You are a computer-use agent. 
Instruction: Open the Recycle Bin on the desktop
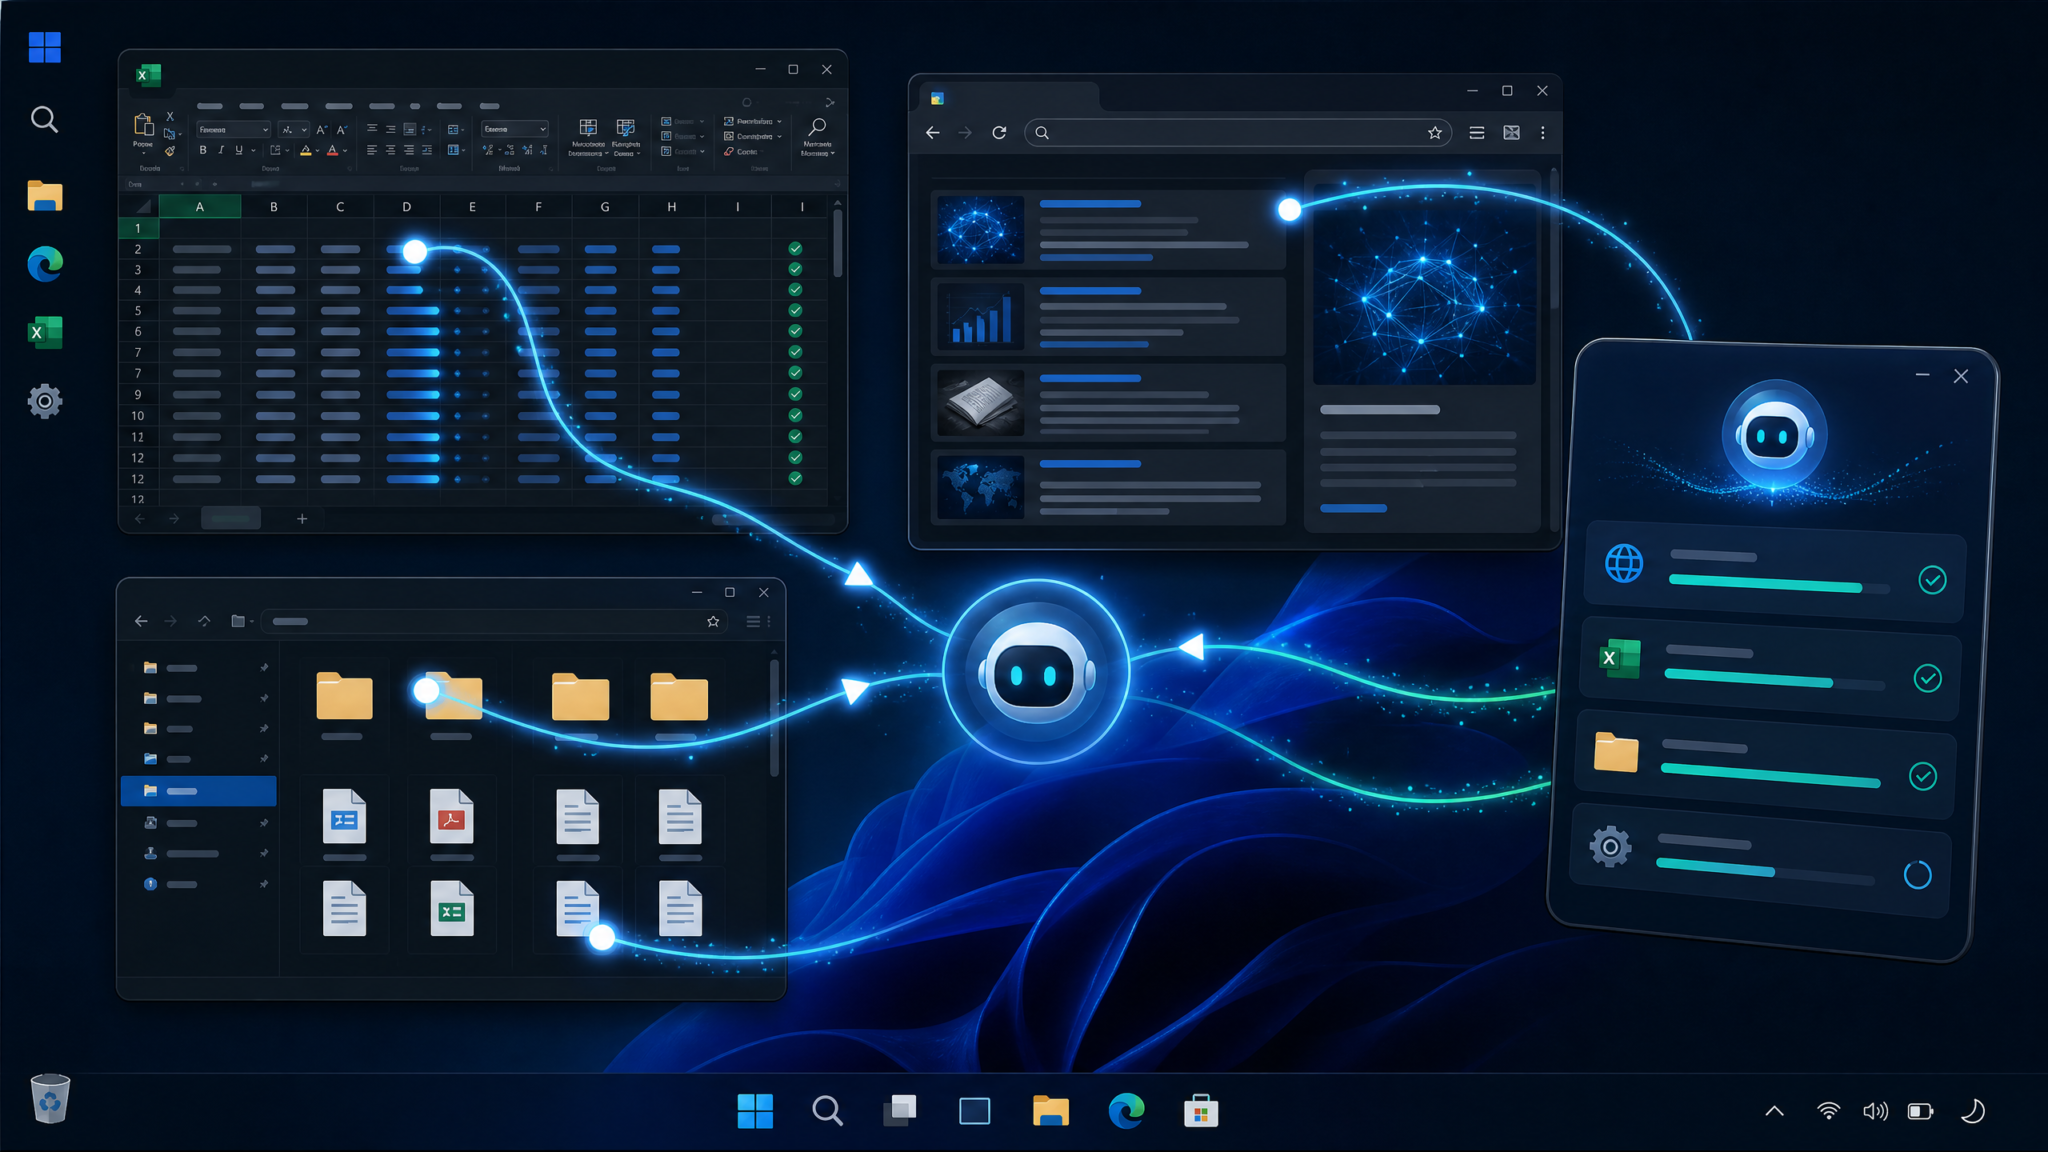(50, 1098)
